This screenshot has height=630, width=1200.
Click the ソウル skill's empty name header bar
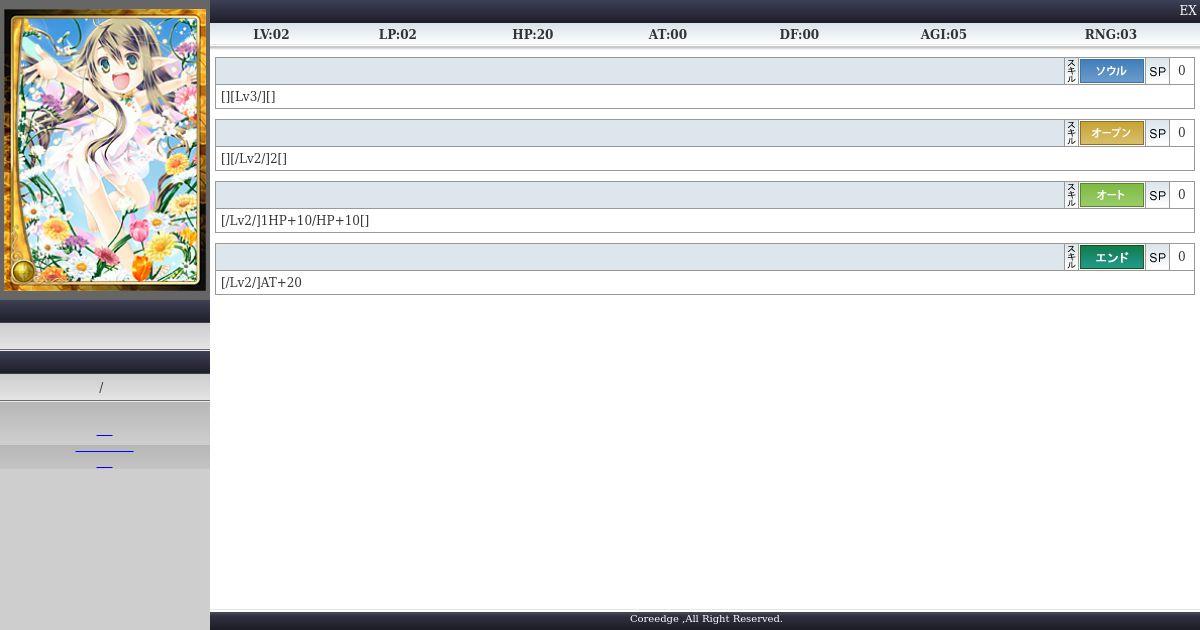point(640,71)
